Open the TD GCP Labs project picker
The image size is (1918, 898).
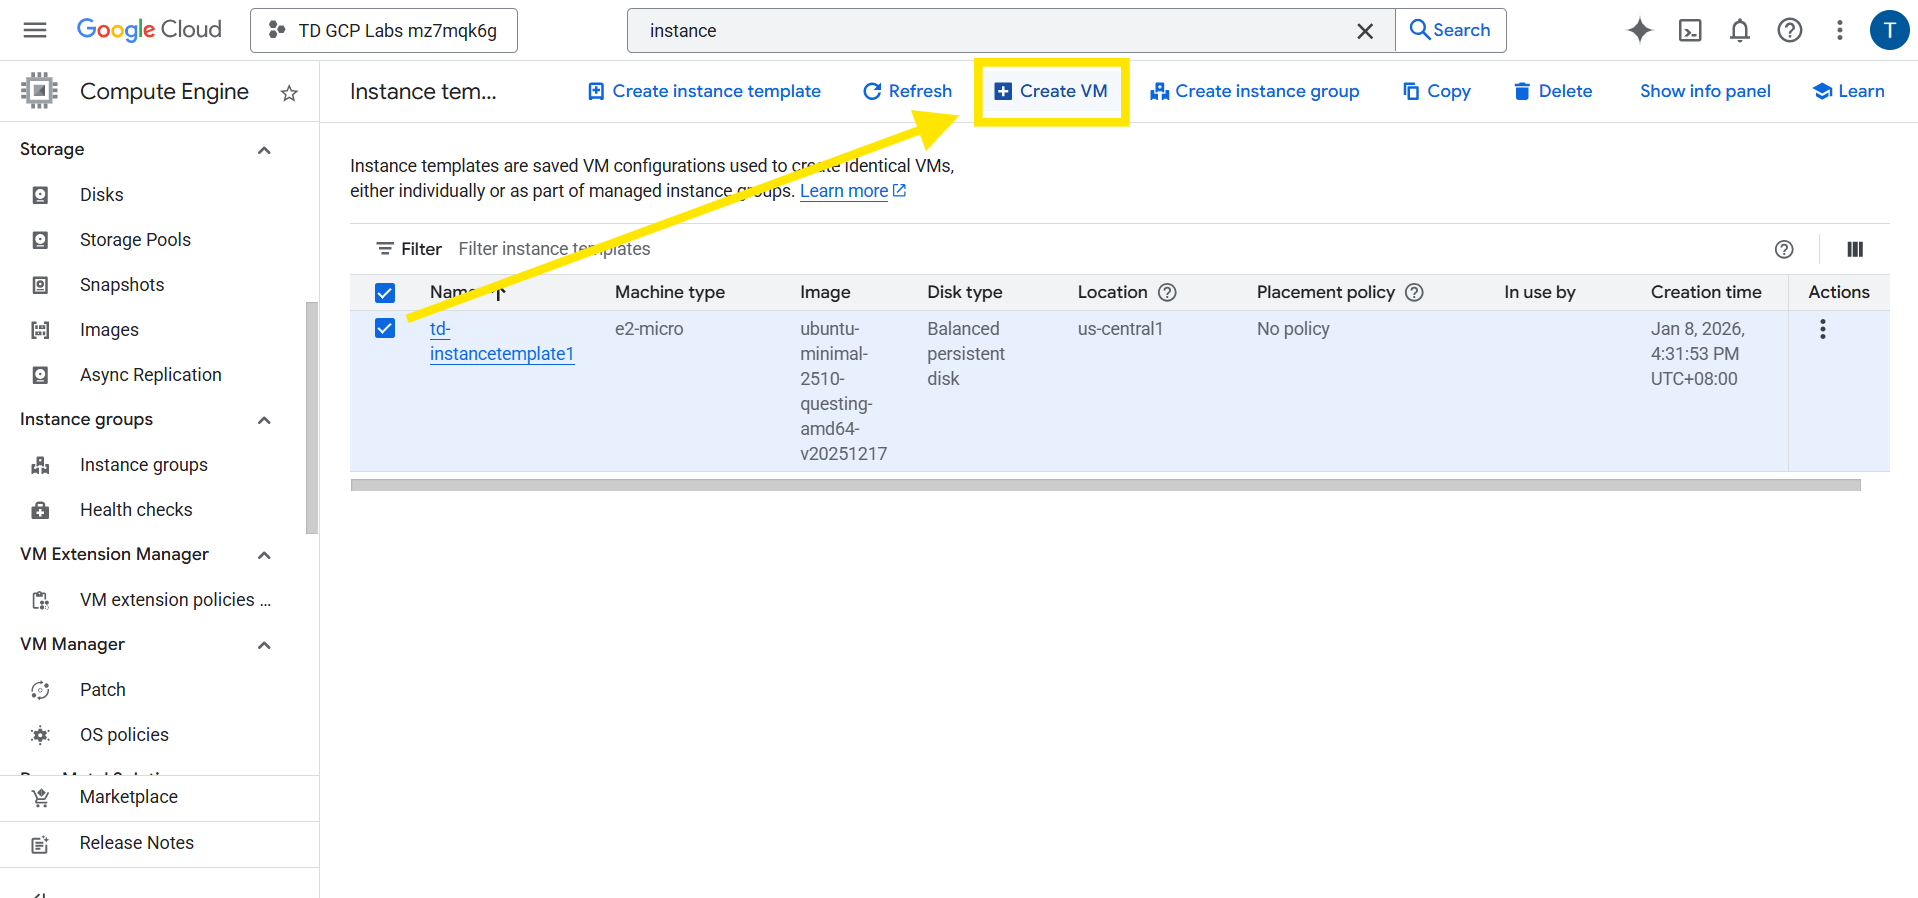point(384,30)
